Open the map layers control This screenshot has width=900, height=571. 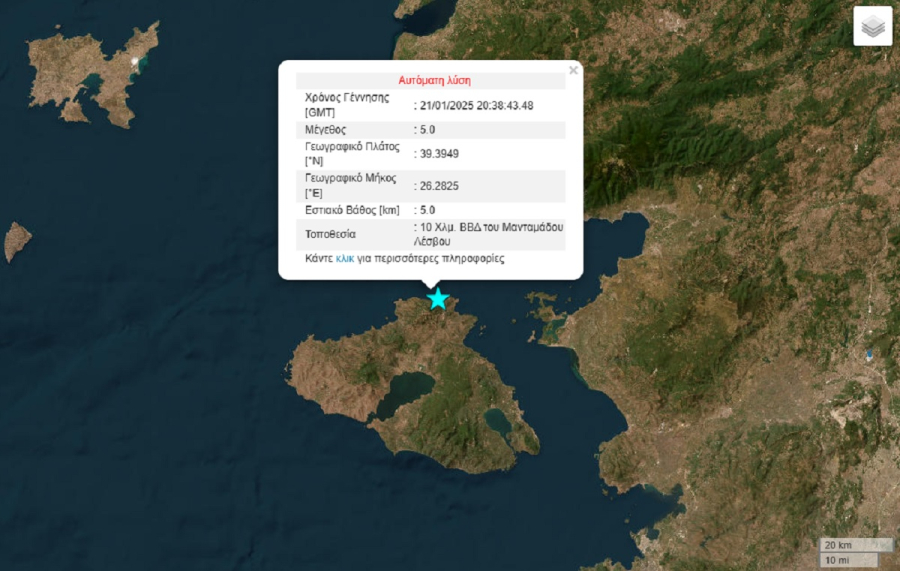tap(872, 27)
